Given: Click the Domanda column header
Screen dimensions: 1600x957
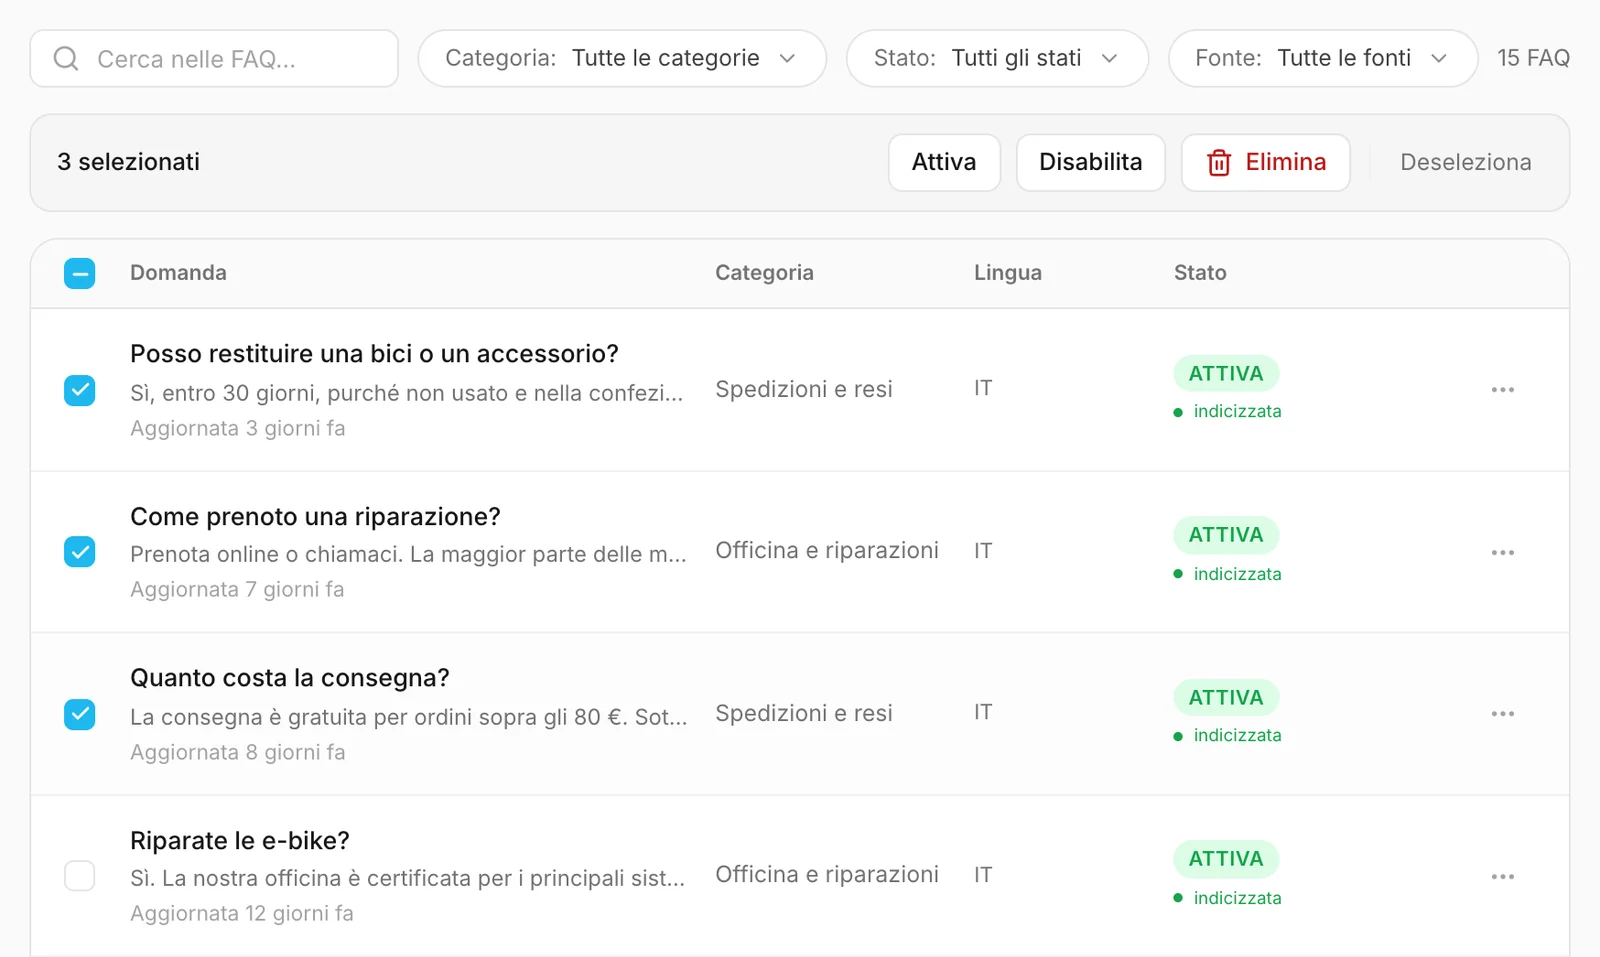Looking at the screenshot, I should coord(178,272).
